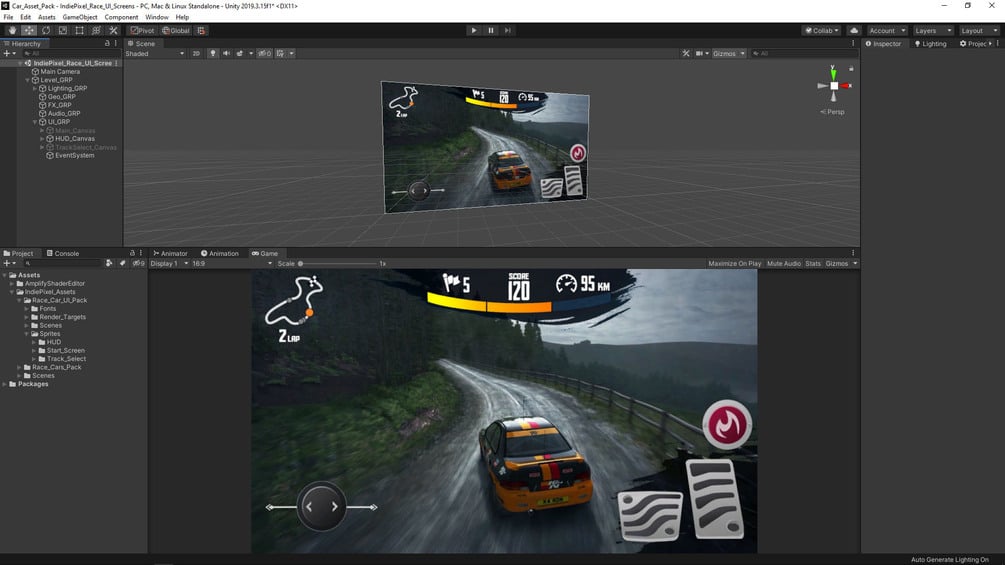Viewport: 1005px width, 565px height.
Task: Step forward one frame
Action: point(508,30)
